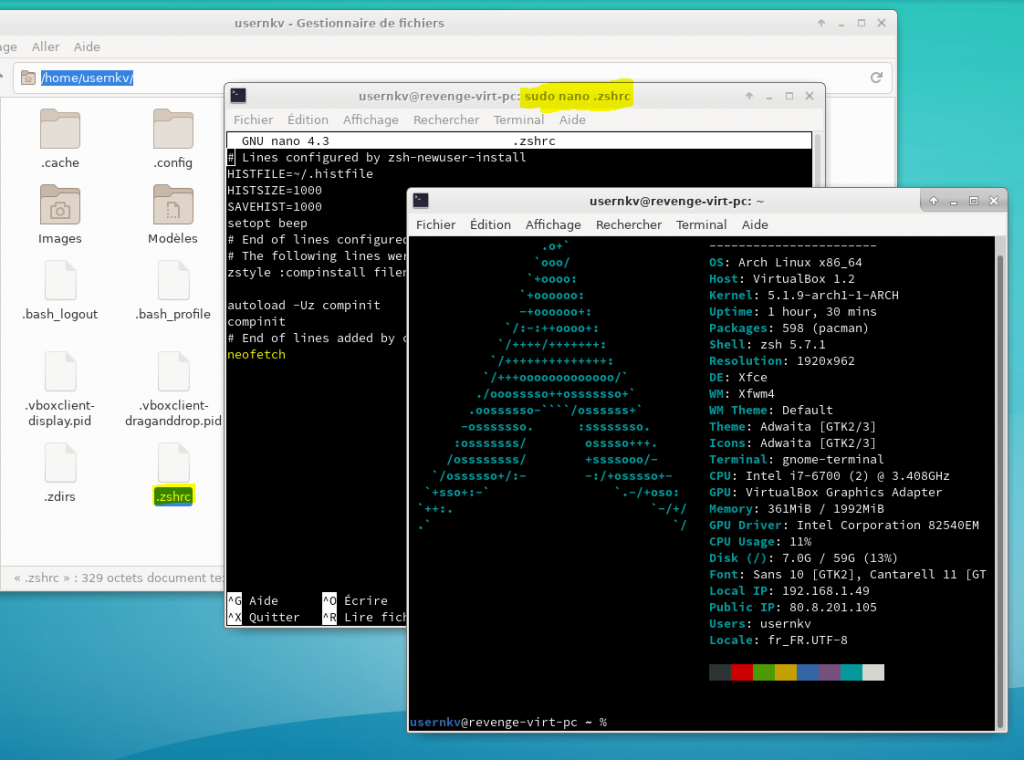This screenshot has width=1024, height=760.
Task: Click the file manager window title bar
Action: tap(340, 23)
